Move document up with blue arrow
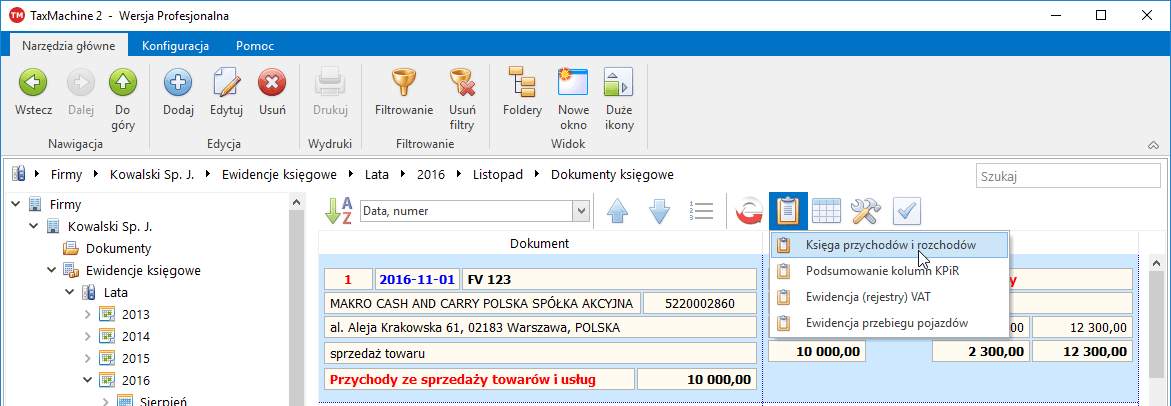The width and height of the screenshot is (1171, 406). (x=618, y=211)
